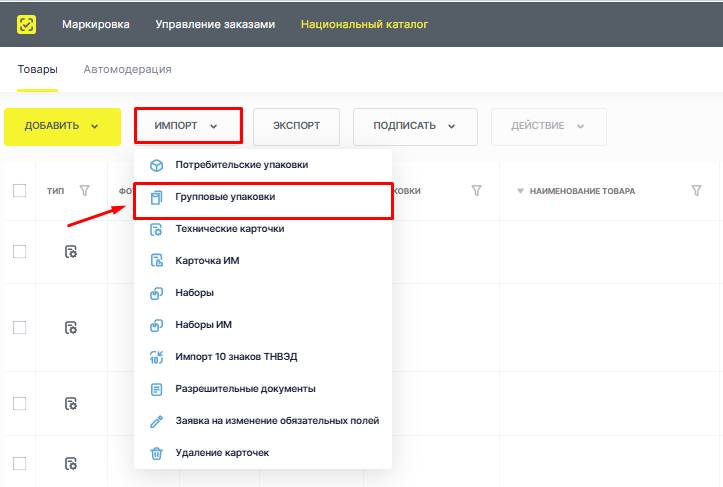Expand the ДОБАВИТЬ dropdown button
This screenshot has height=487, width=723.
pyautogui.click(x=62, y=126)
